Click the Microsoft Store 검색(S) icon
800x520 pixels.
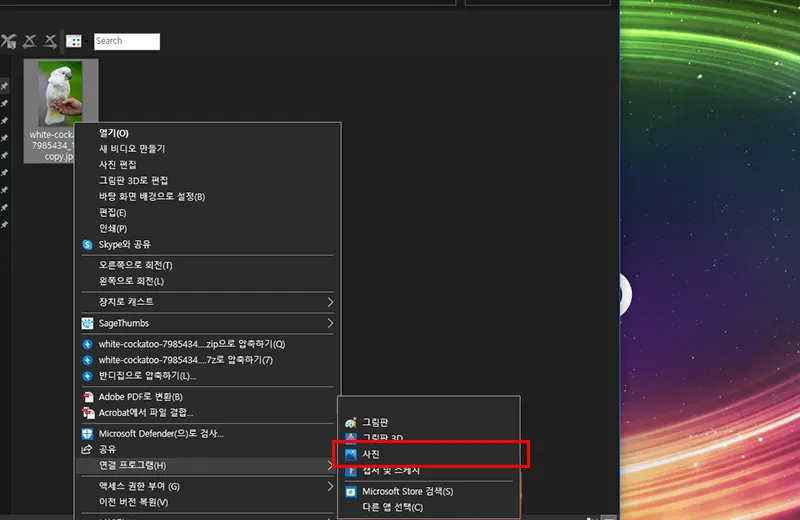point(351,491)
